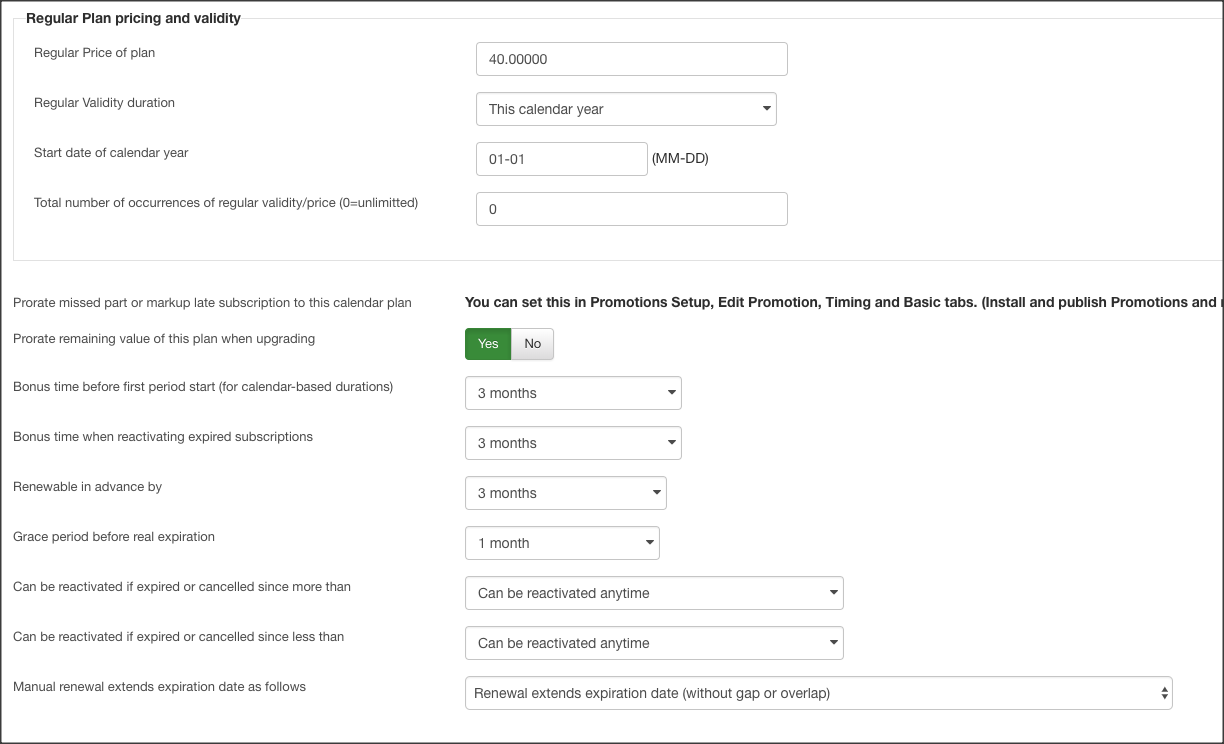The image size is (1224, 744).
Task: Open reactivation 'since less than' dropdown
Action: coord(654,643)
